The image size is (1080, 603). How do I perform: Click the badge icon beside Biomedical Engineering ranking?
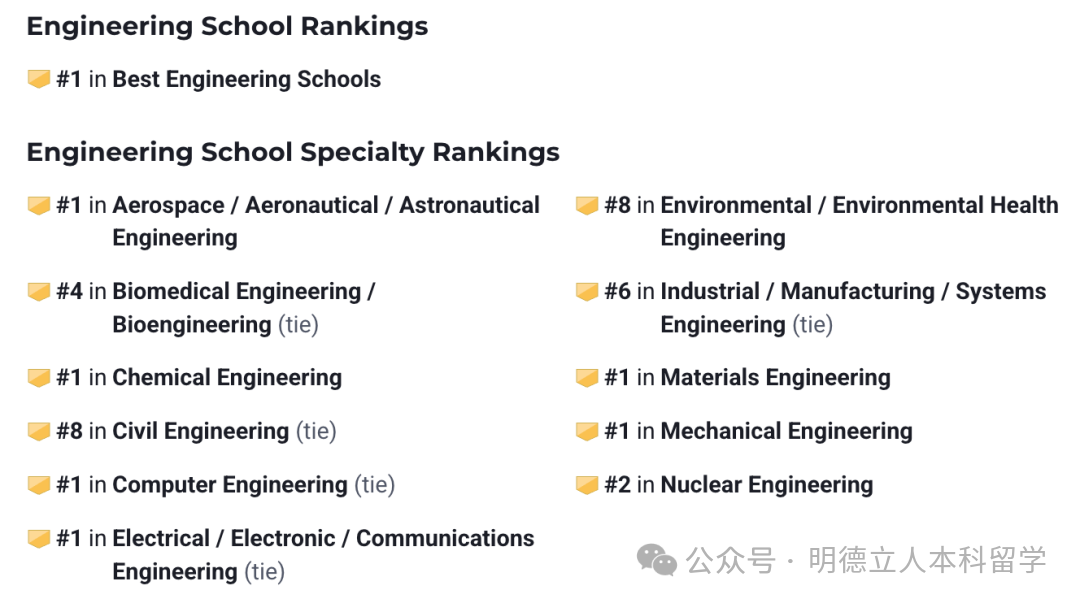coord(39,292)
